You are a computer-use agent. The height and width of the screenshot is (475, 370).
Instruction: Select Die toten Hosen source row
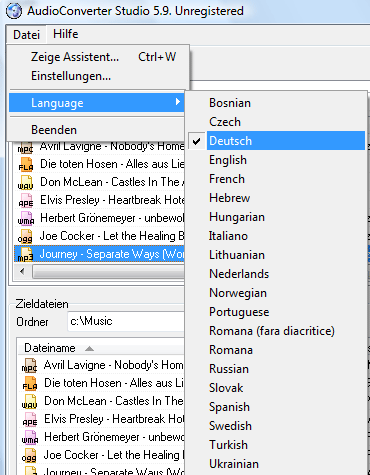point(99,164)
